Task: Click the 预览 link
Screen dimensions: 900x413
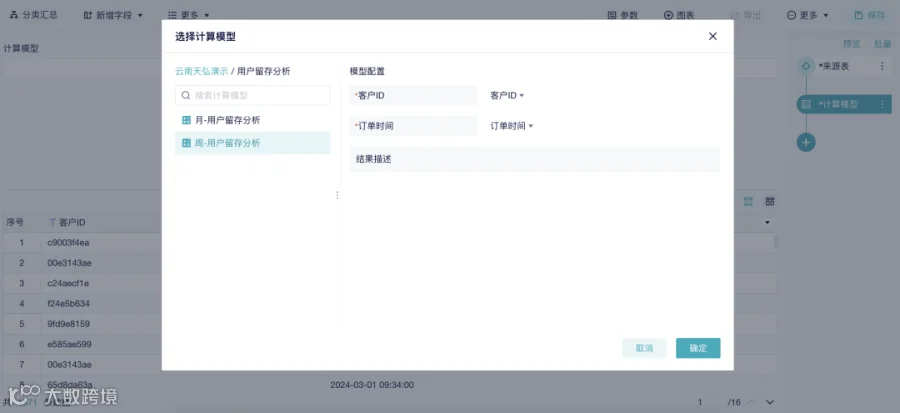Action: pyautogui.click(x=852, y=44)
